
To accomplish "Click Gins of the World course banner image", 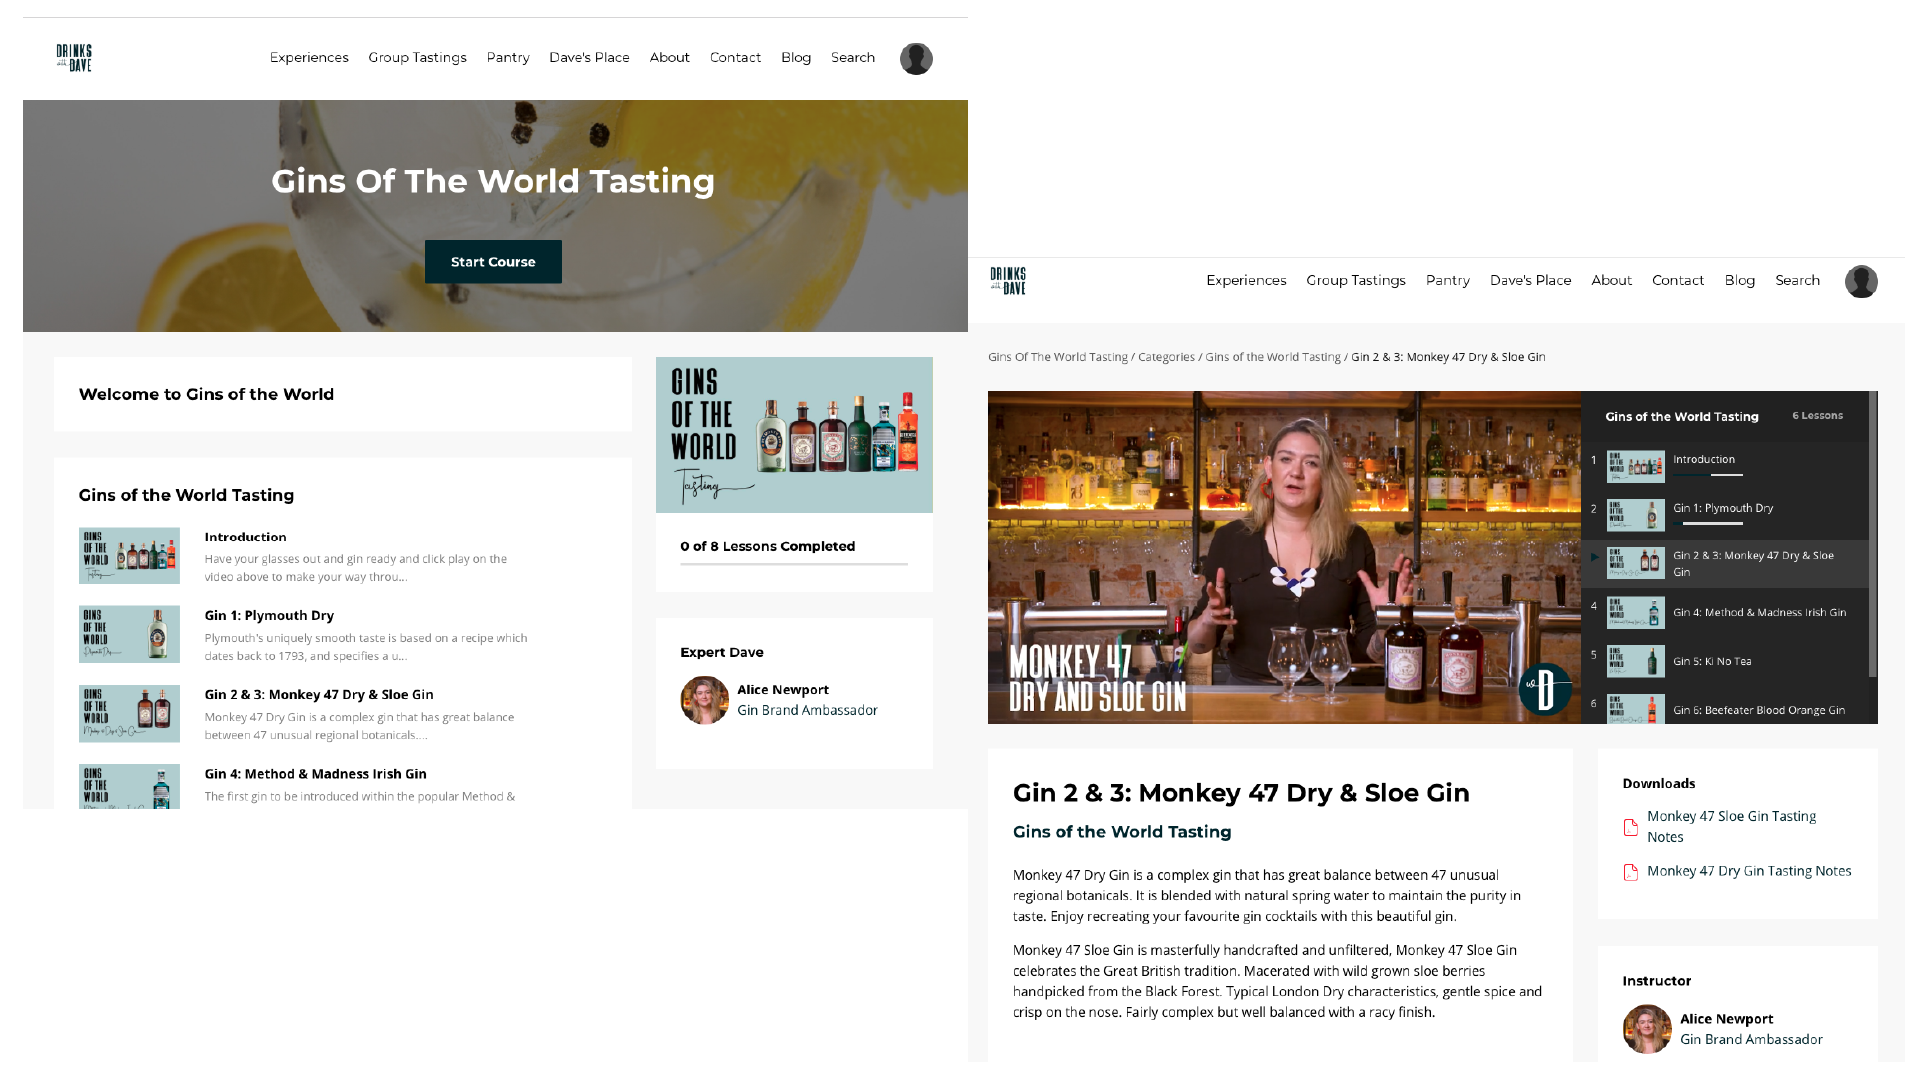I will pyautogui.click(x=794, y=435).
